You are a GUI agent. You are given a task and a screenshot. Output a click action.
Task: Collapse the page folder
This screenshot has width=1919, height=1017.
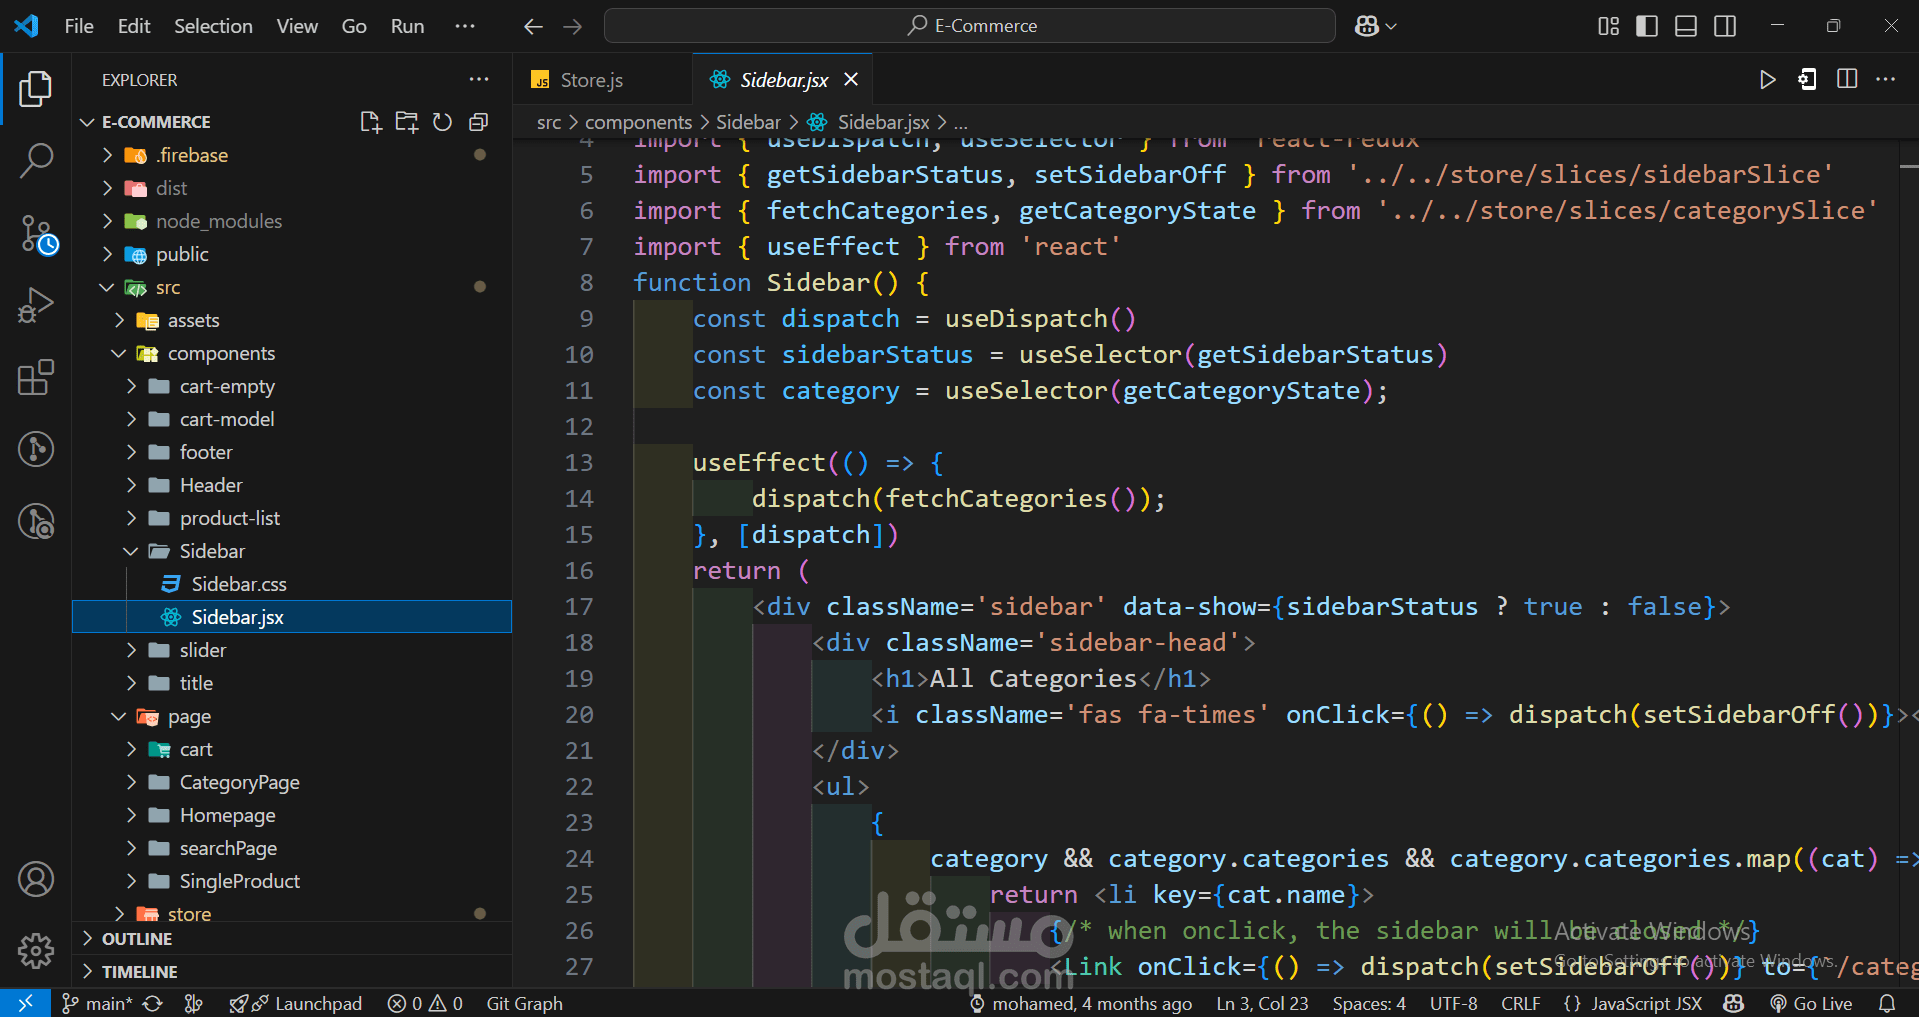(x=292, y=716)
